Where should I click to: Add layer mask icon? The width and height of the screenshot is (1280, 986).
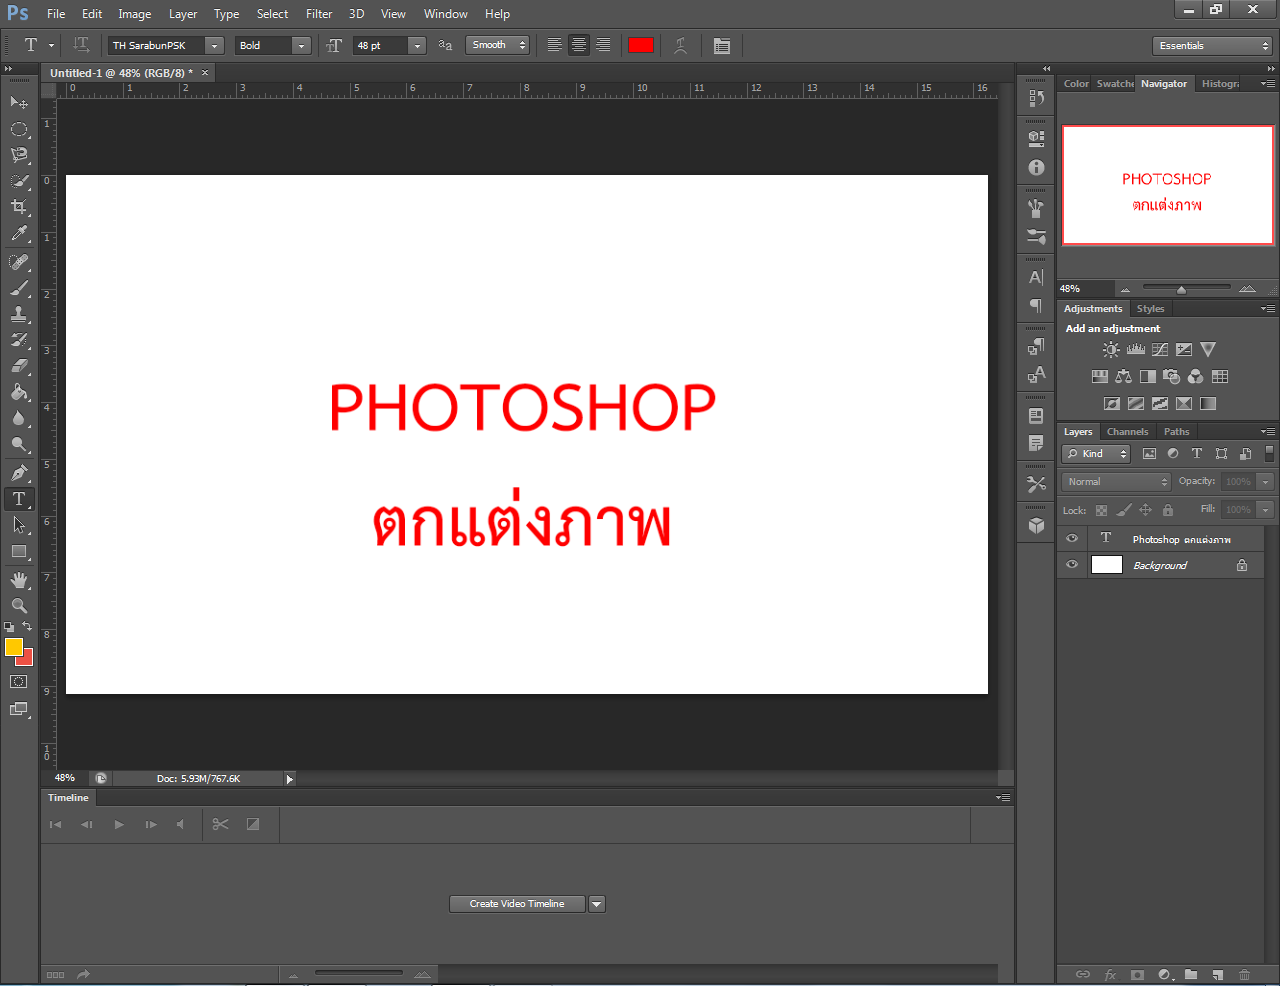point(1137,974)
